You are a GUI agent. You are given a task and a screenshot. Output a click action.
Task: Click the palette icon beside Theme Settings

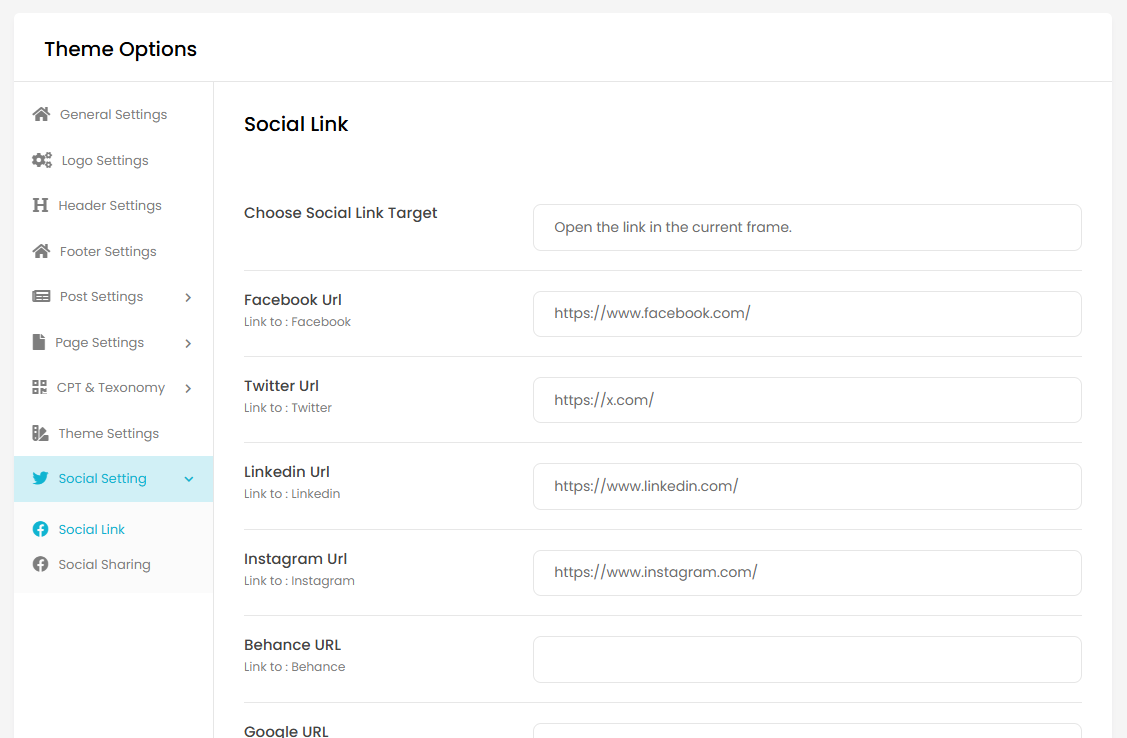[x=40, y=433]
